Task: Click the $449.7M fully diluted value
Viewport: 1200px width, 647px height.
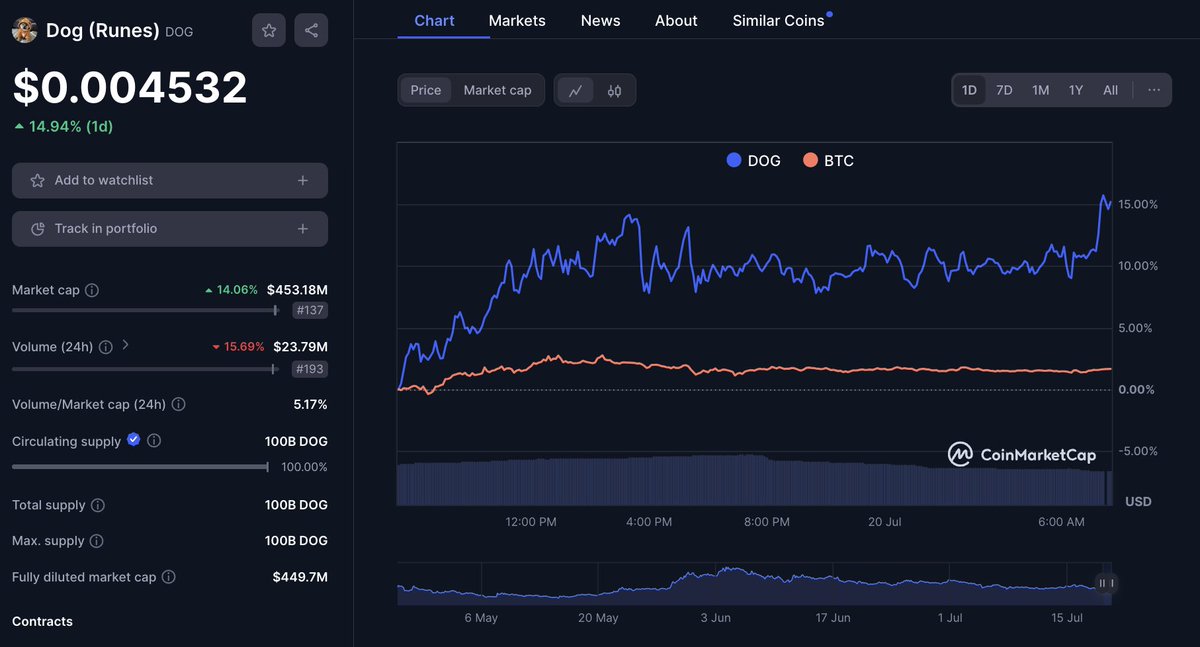Action: (300, 577)
